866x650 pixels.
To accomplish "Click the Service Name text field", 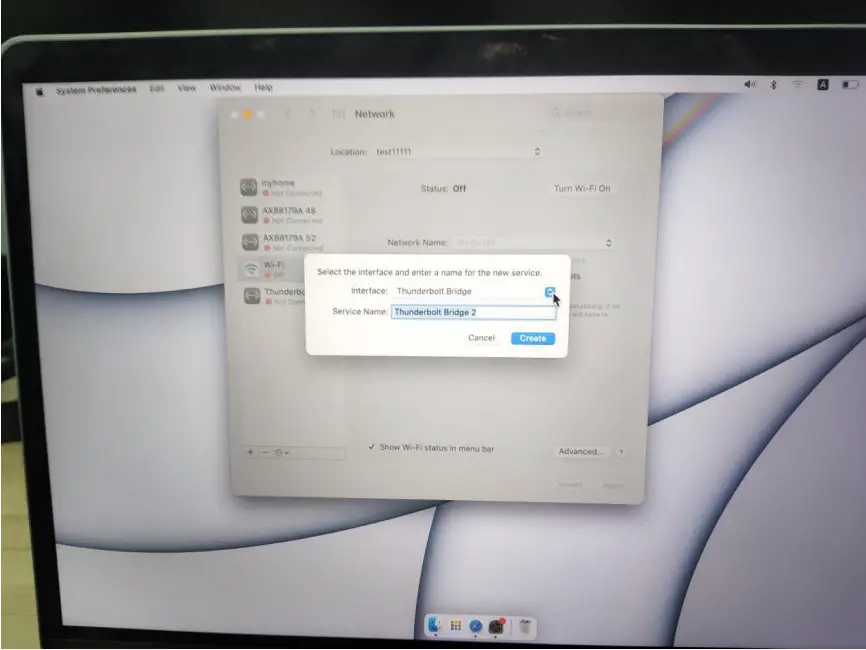I will pos(473,312).
